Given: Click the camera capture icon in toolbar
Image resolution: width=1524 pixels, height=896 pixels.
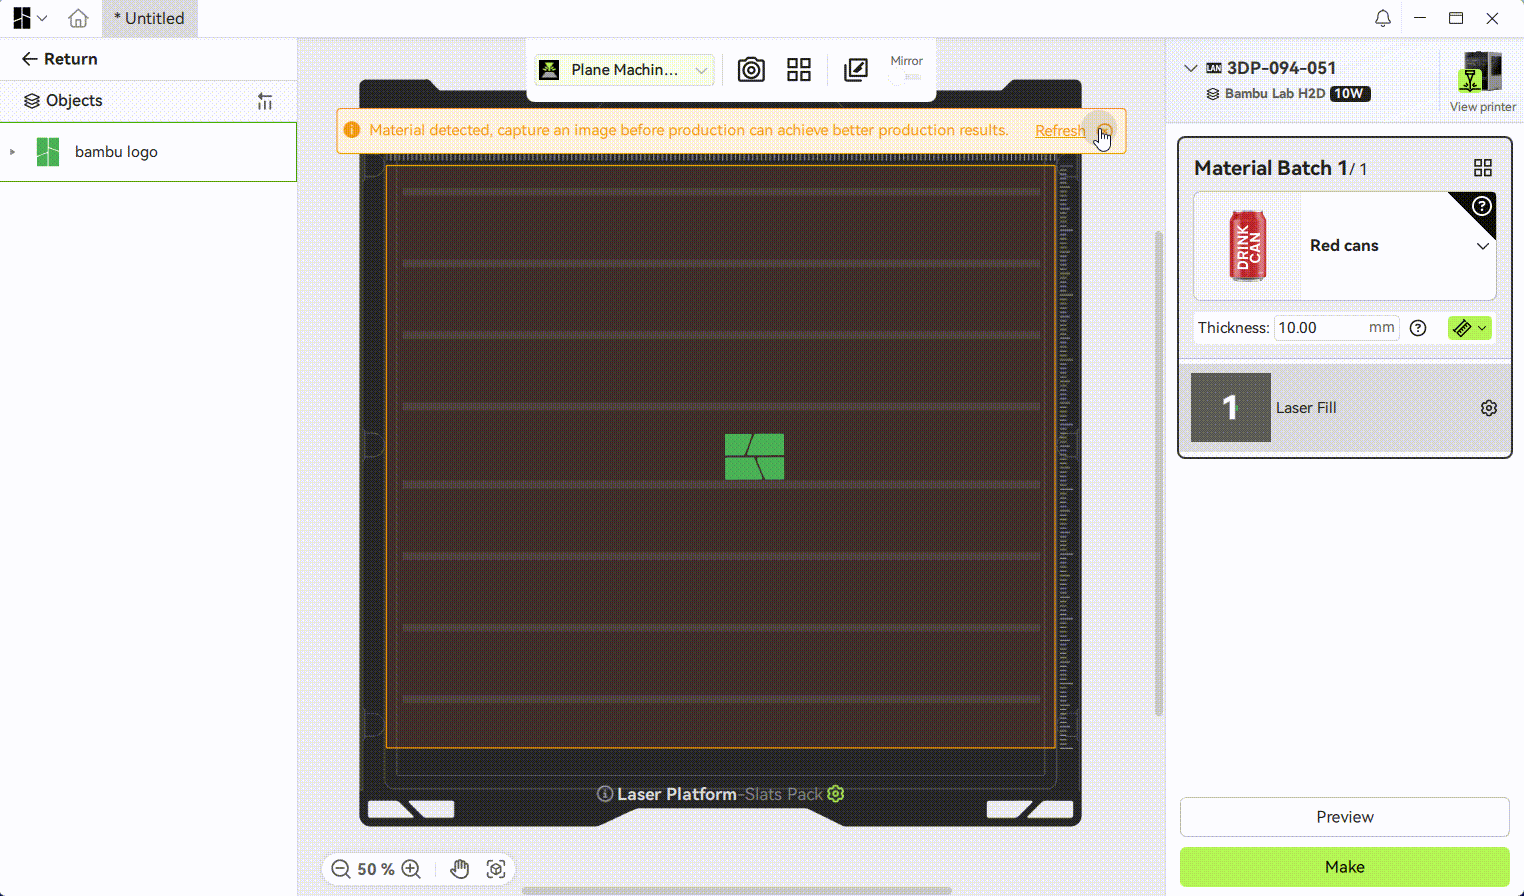Looking at the screenshot, I should (x=751, y=70).
